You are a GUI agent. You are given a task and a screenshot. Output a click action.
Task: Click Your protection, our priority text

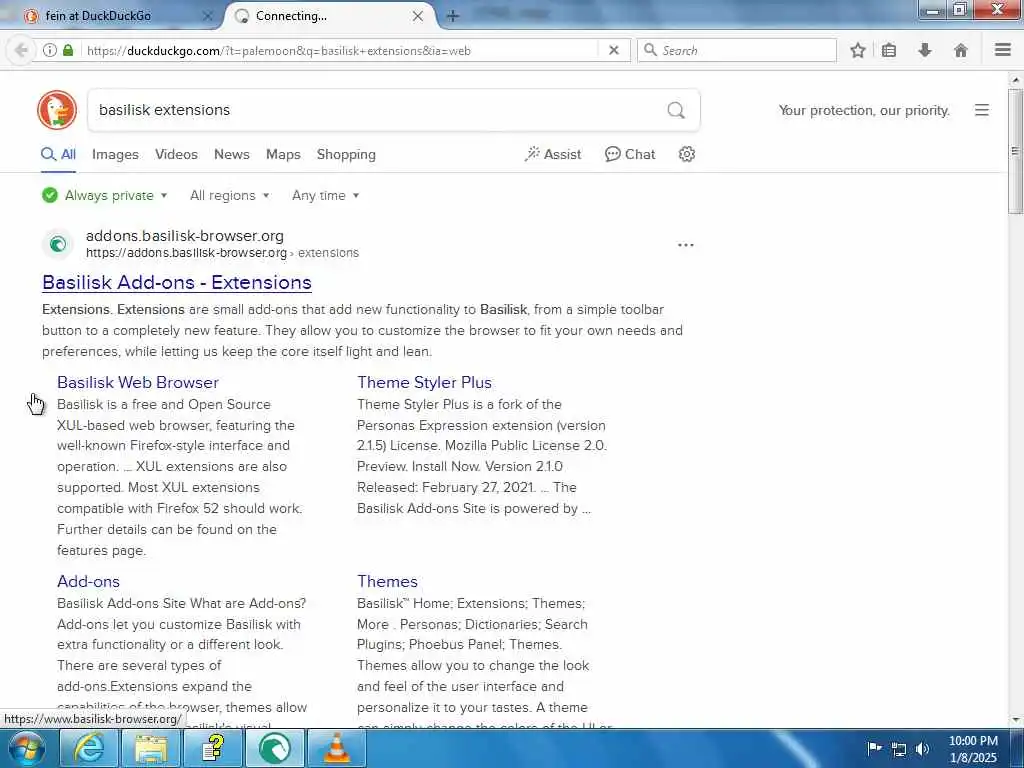click(x=864, y=110)
